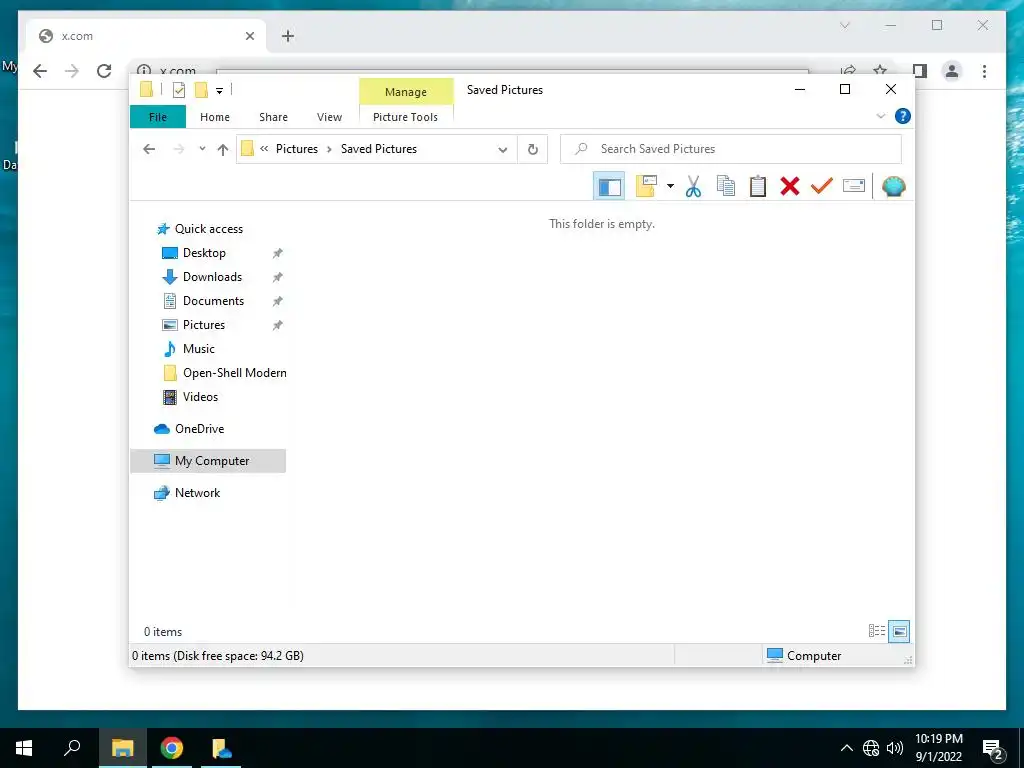Click the folder settings toolbar icon
The image size is (1024, 768).
[646, 187]
